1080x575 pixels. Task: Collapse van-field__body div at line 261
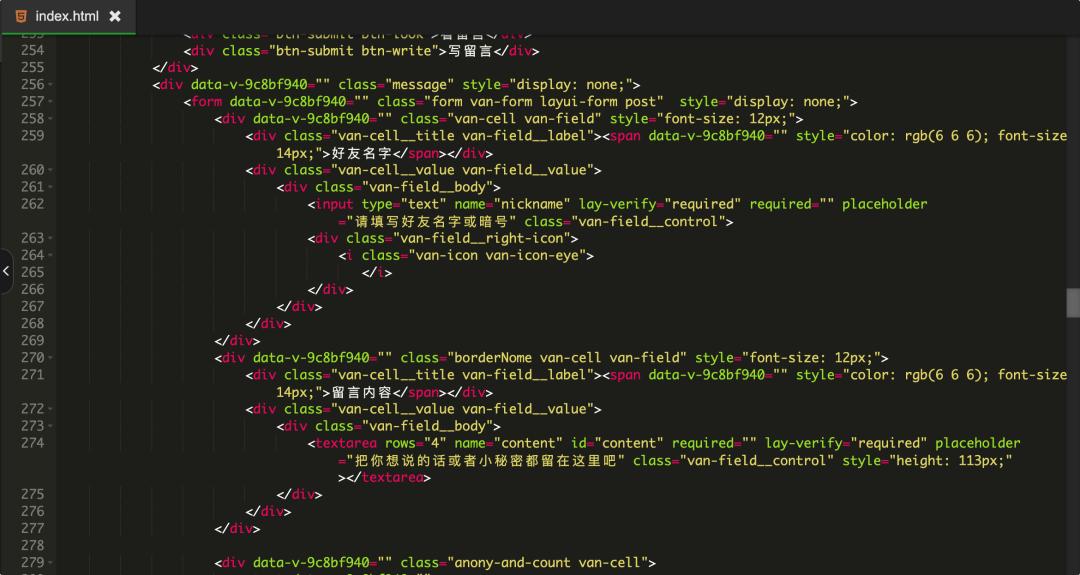(51, 187)
